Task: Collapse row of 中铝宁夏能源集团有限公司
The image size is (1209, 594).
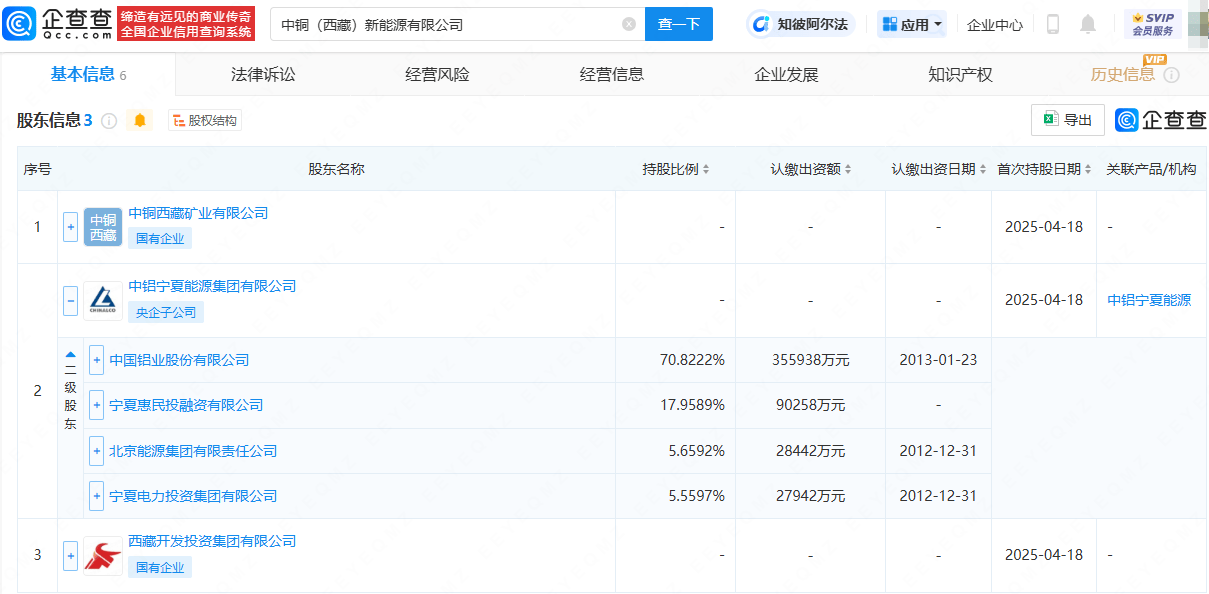Action: click(70, 300)
